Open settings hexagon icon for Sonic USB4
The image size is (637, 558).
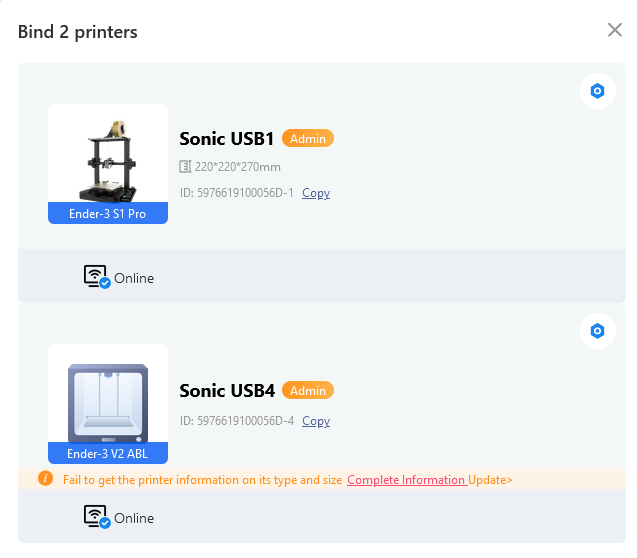[x=597, y=331]
